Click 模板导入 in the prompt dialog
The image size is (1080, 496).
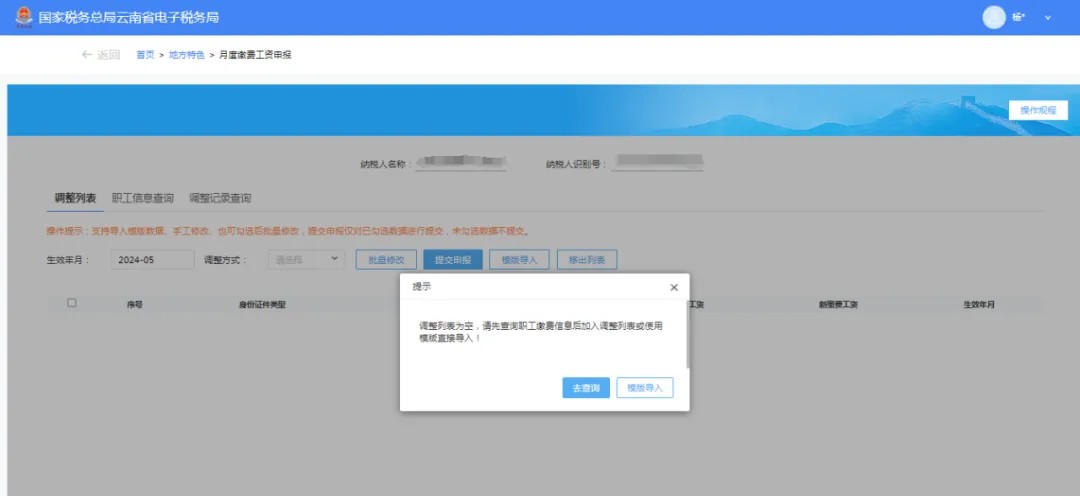click(x=645, y=388)
